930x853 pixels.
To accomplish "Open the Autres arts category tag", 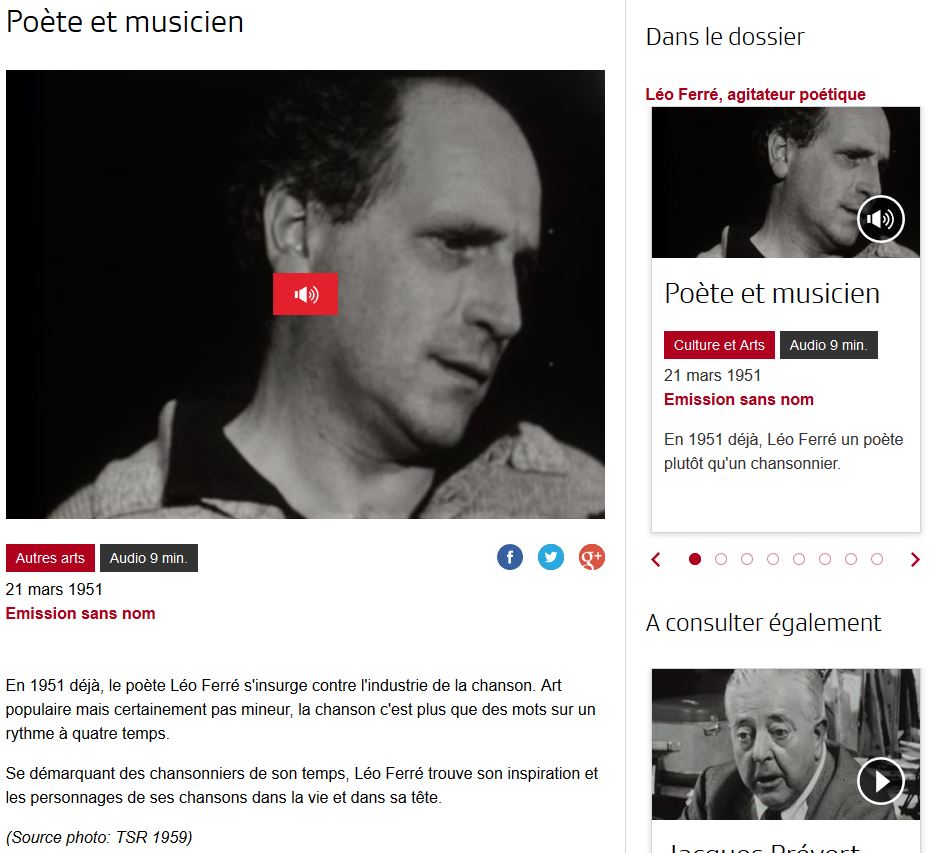I will click(50, 558).
